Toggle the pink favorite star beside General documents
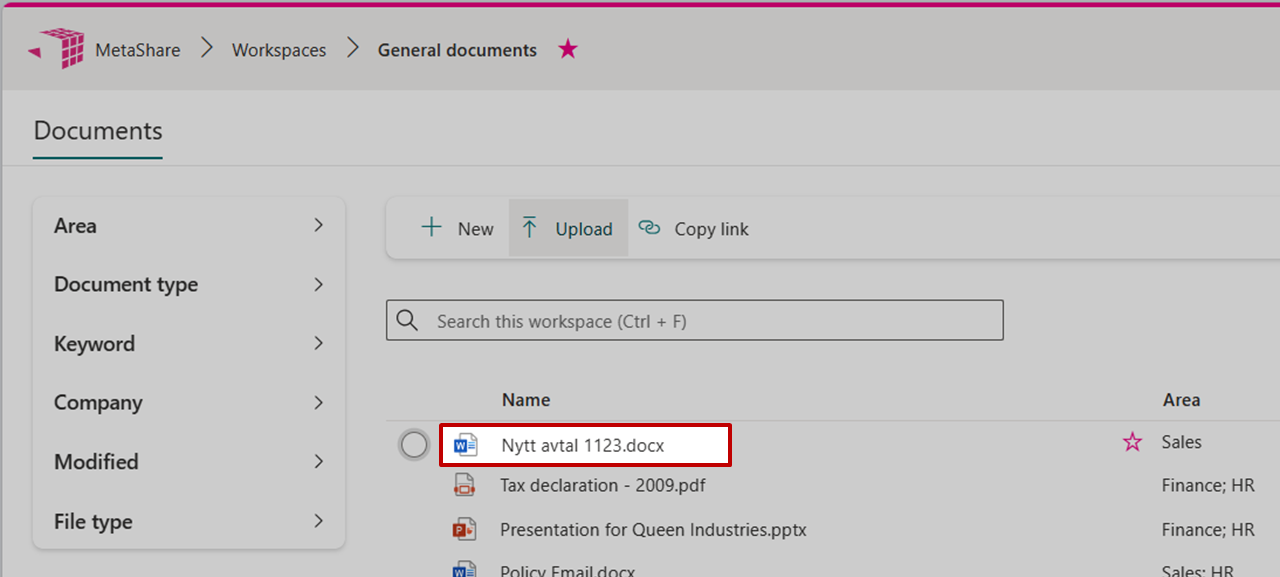 [568, 49]
